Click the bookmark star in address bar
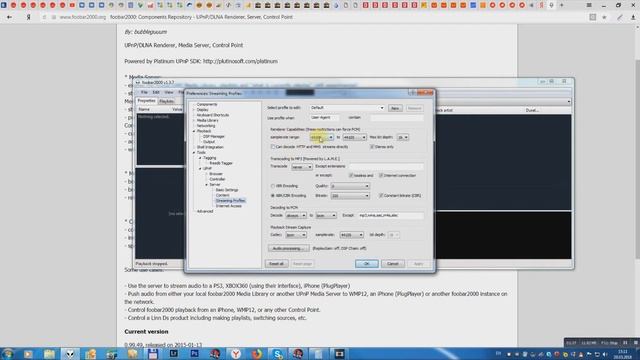The image size is (640, 360). click(x=604, y=17)
